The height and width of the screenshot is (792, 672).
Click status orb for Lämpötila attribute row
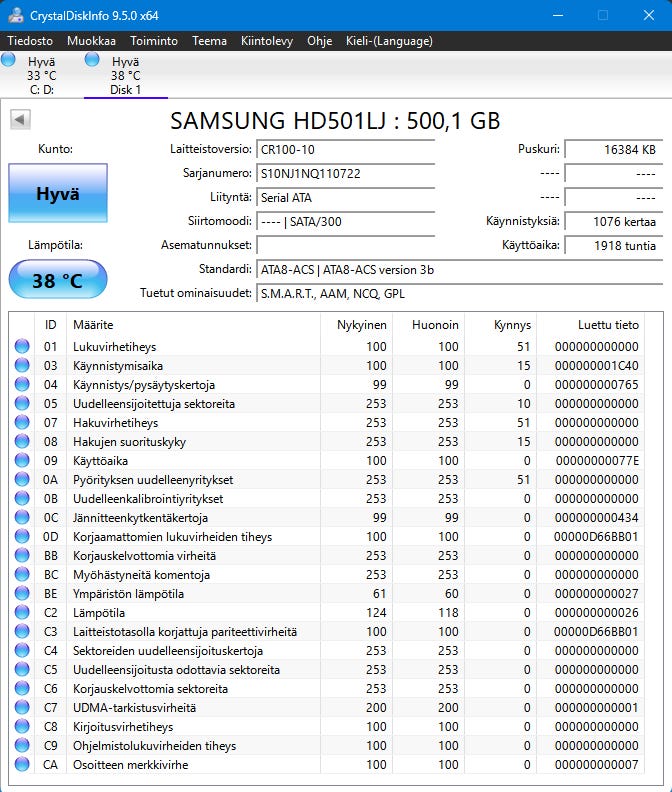click(22, 613)
